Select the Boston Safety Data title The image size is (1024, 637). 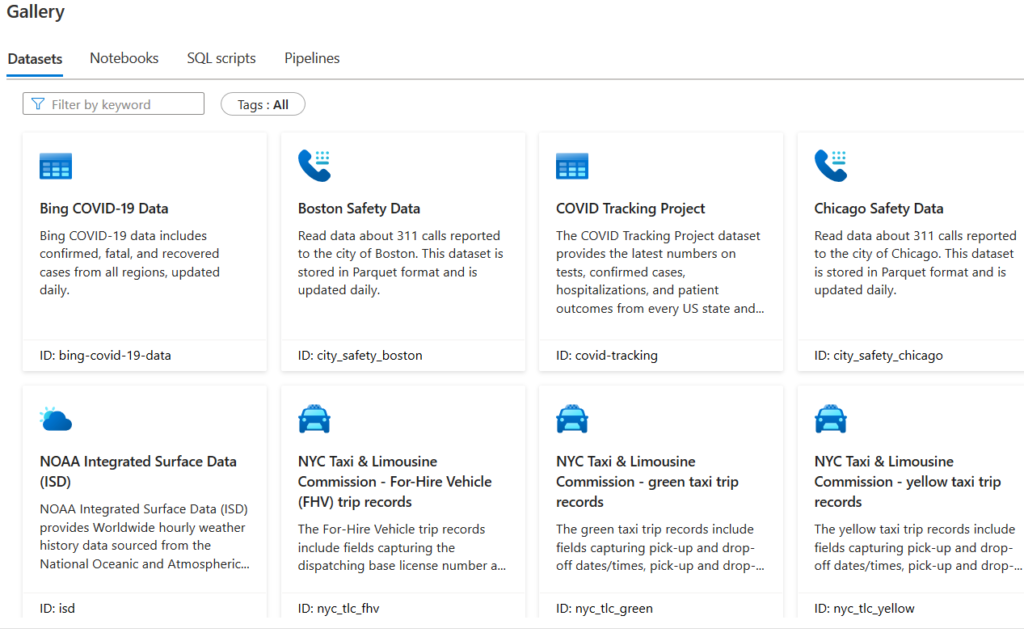point(359,208)
